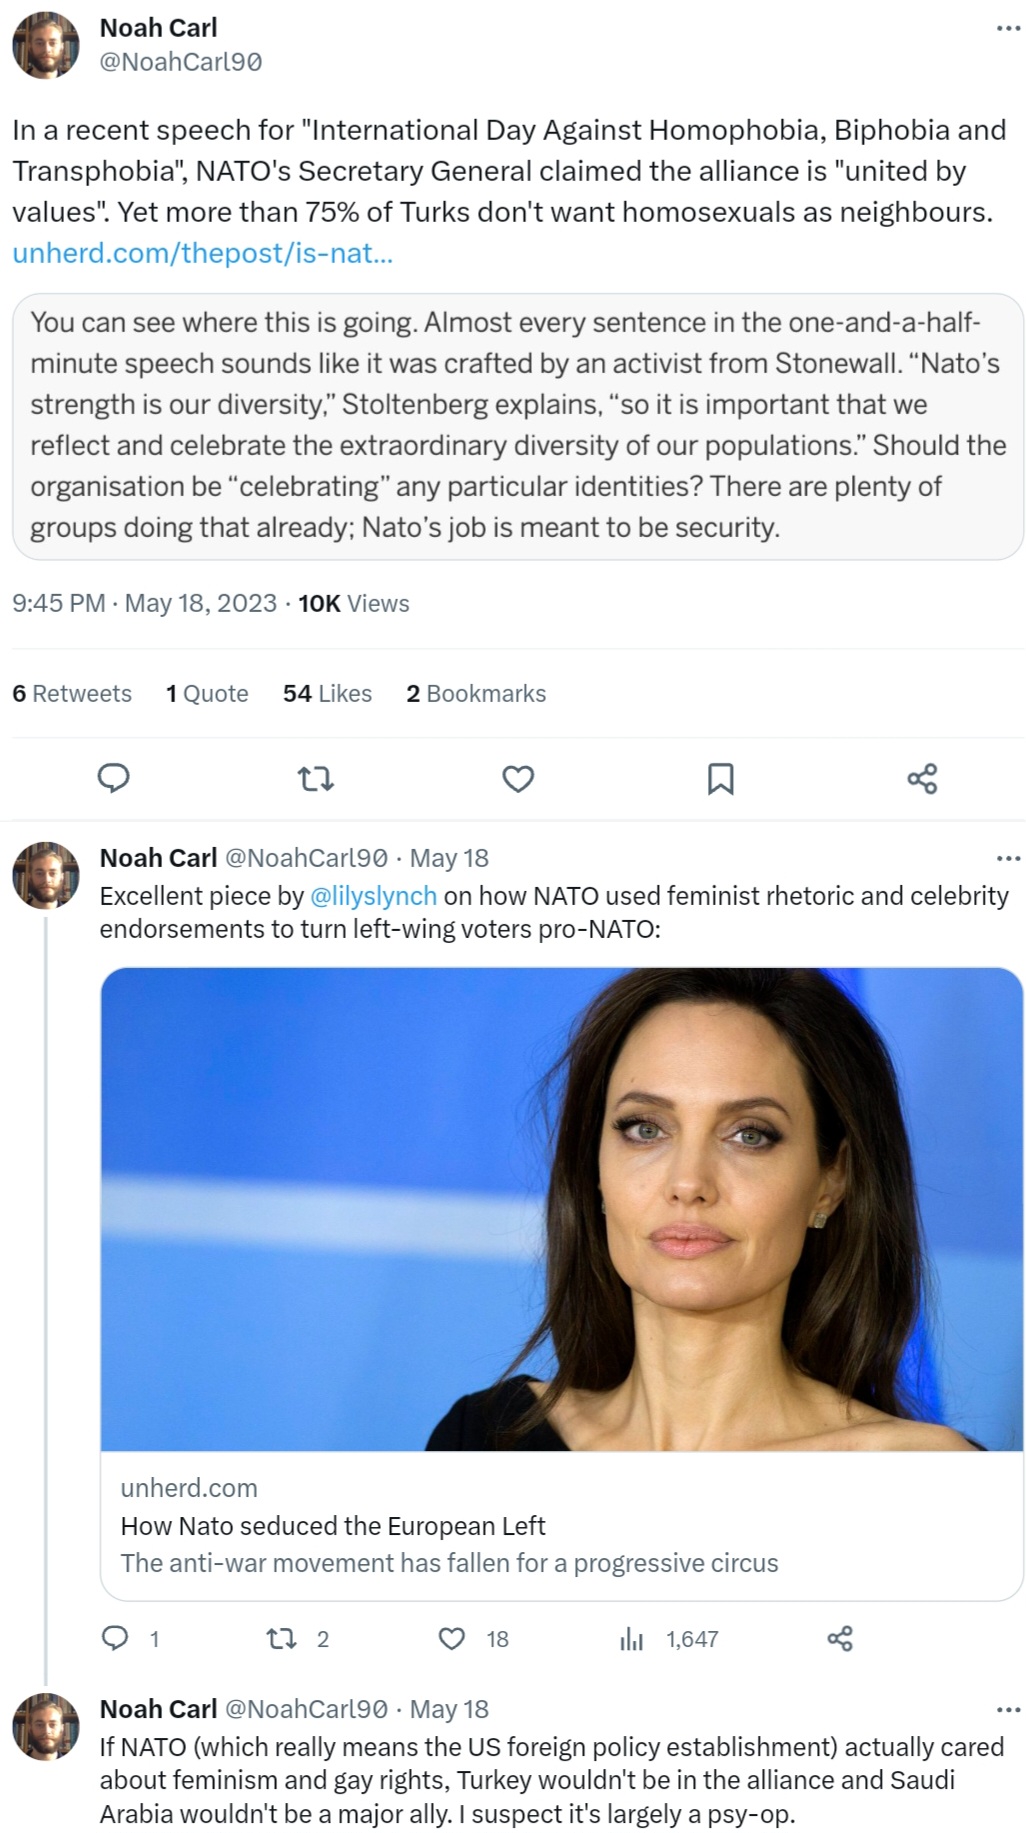View the 6 Retweets list

(x=72, y=694)
